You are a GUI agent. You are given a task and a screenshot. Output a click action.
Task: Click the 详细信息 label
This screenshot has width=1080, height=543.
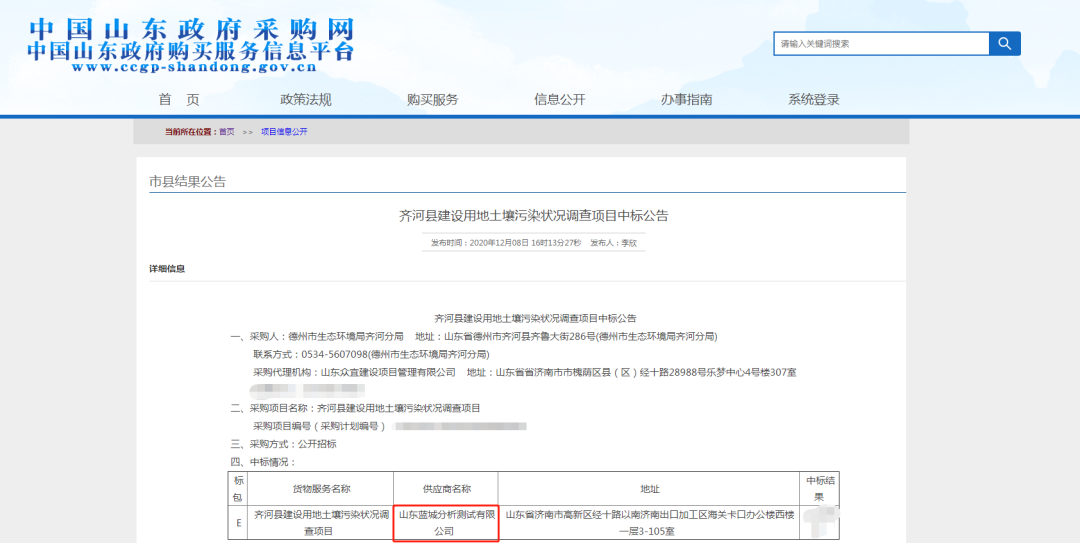167,269
